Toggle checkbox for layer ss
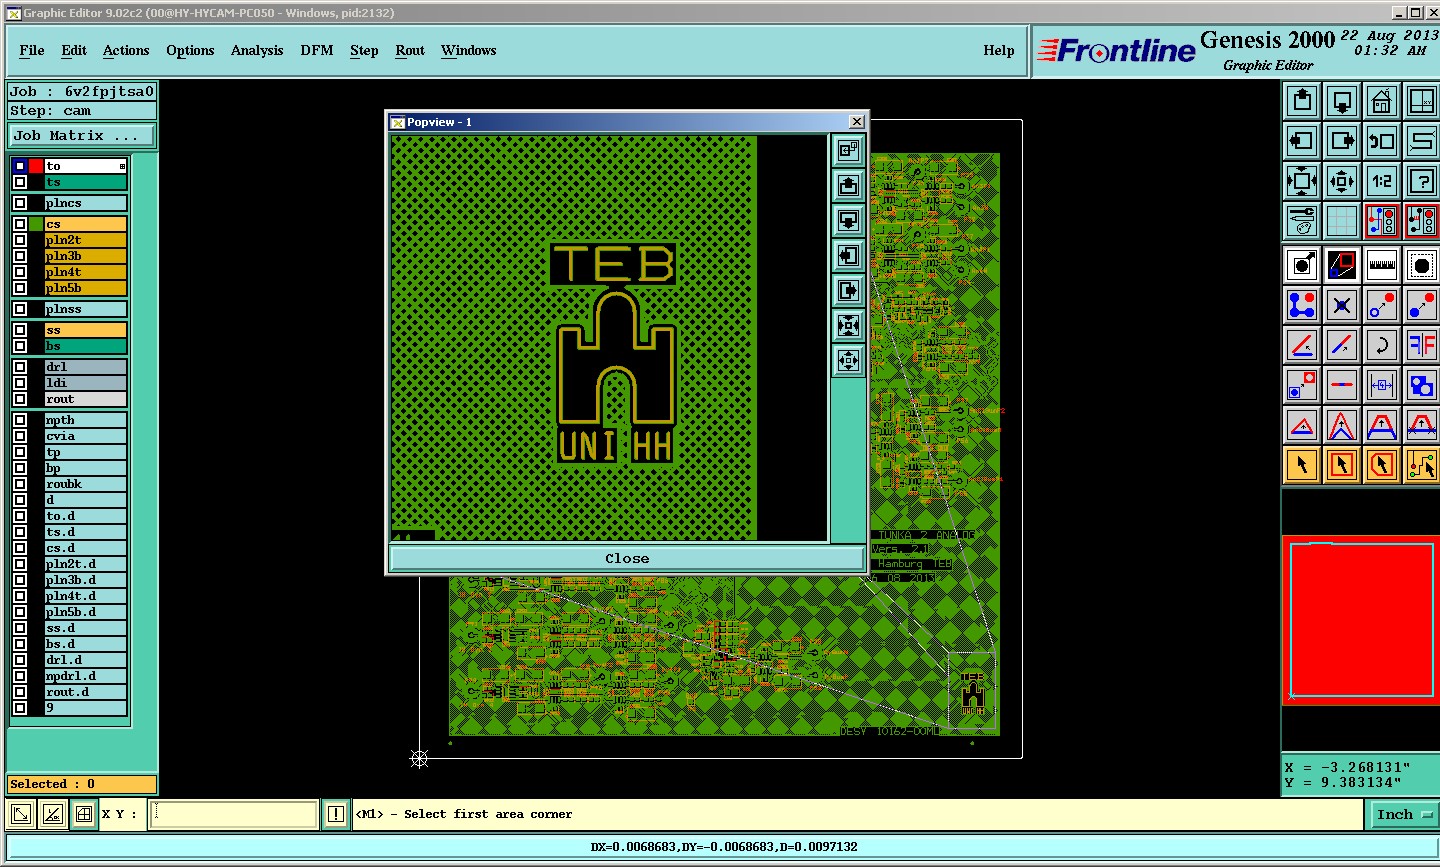This screenshot has height=867, width=1440. coord(20,330)
